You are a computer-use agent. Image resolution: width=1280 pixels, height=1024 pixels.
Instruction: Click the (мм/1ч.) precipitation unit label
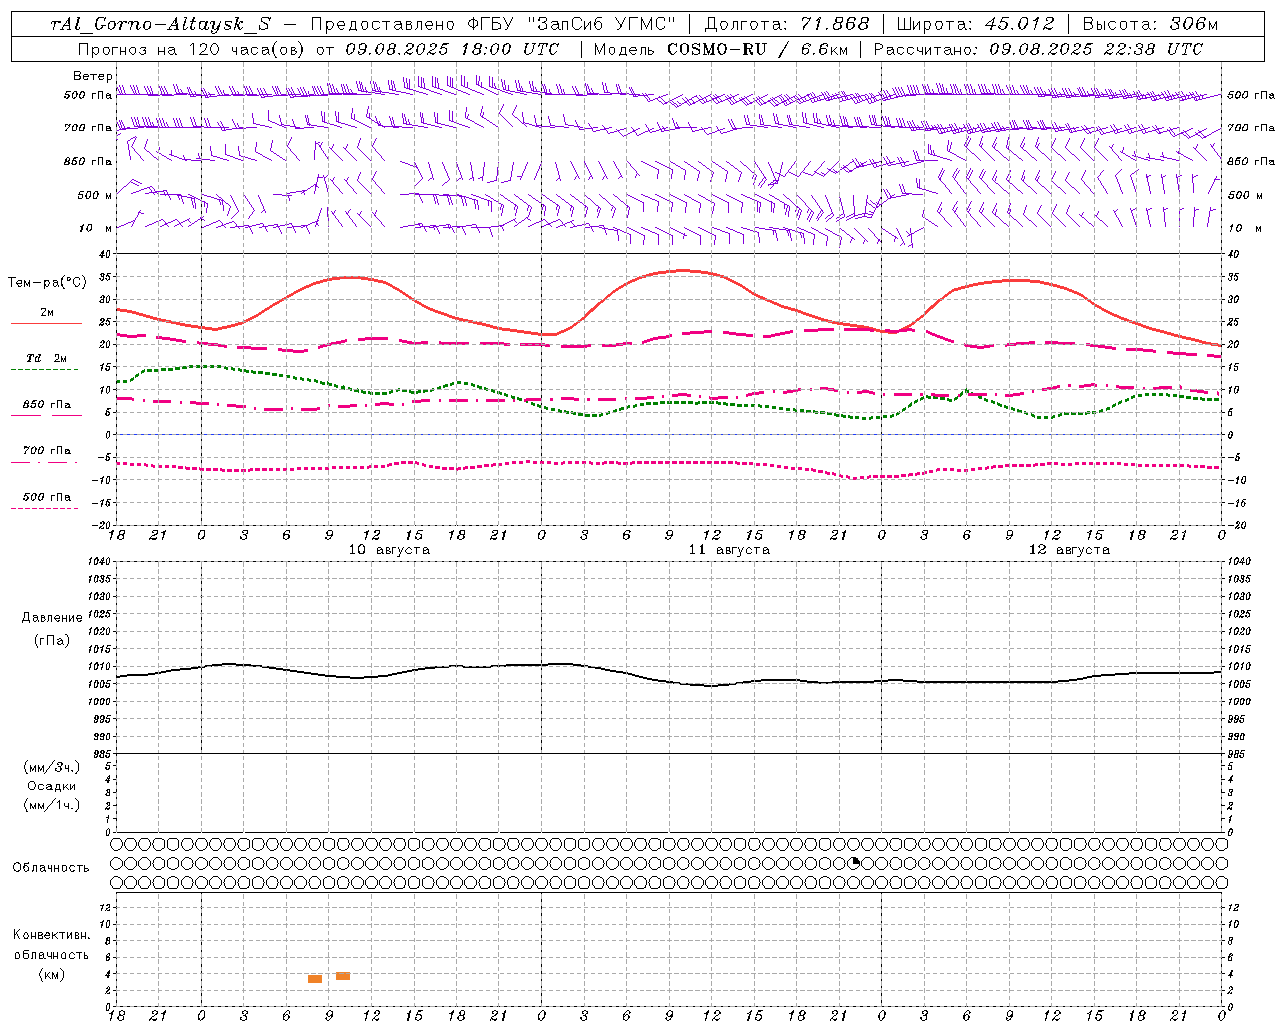pos(52,805)
